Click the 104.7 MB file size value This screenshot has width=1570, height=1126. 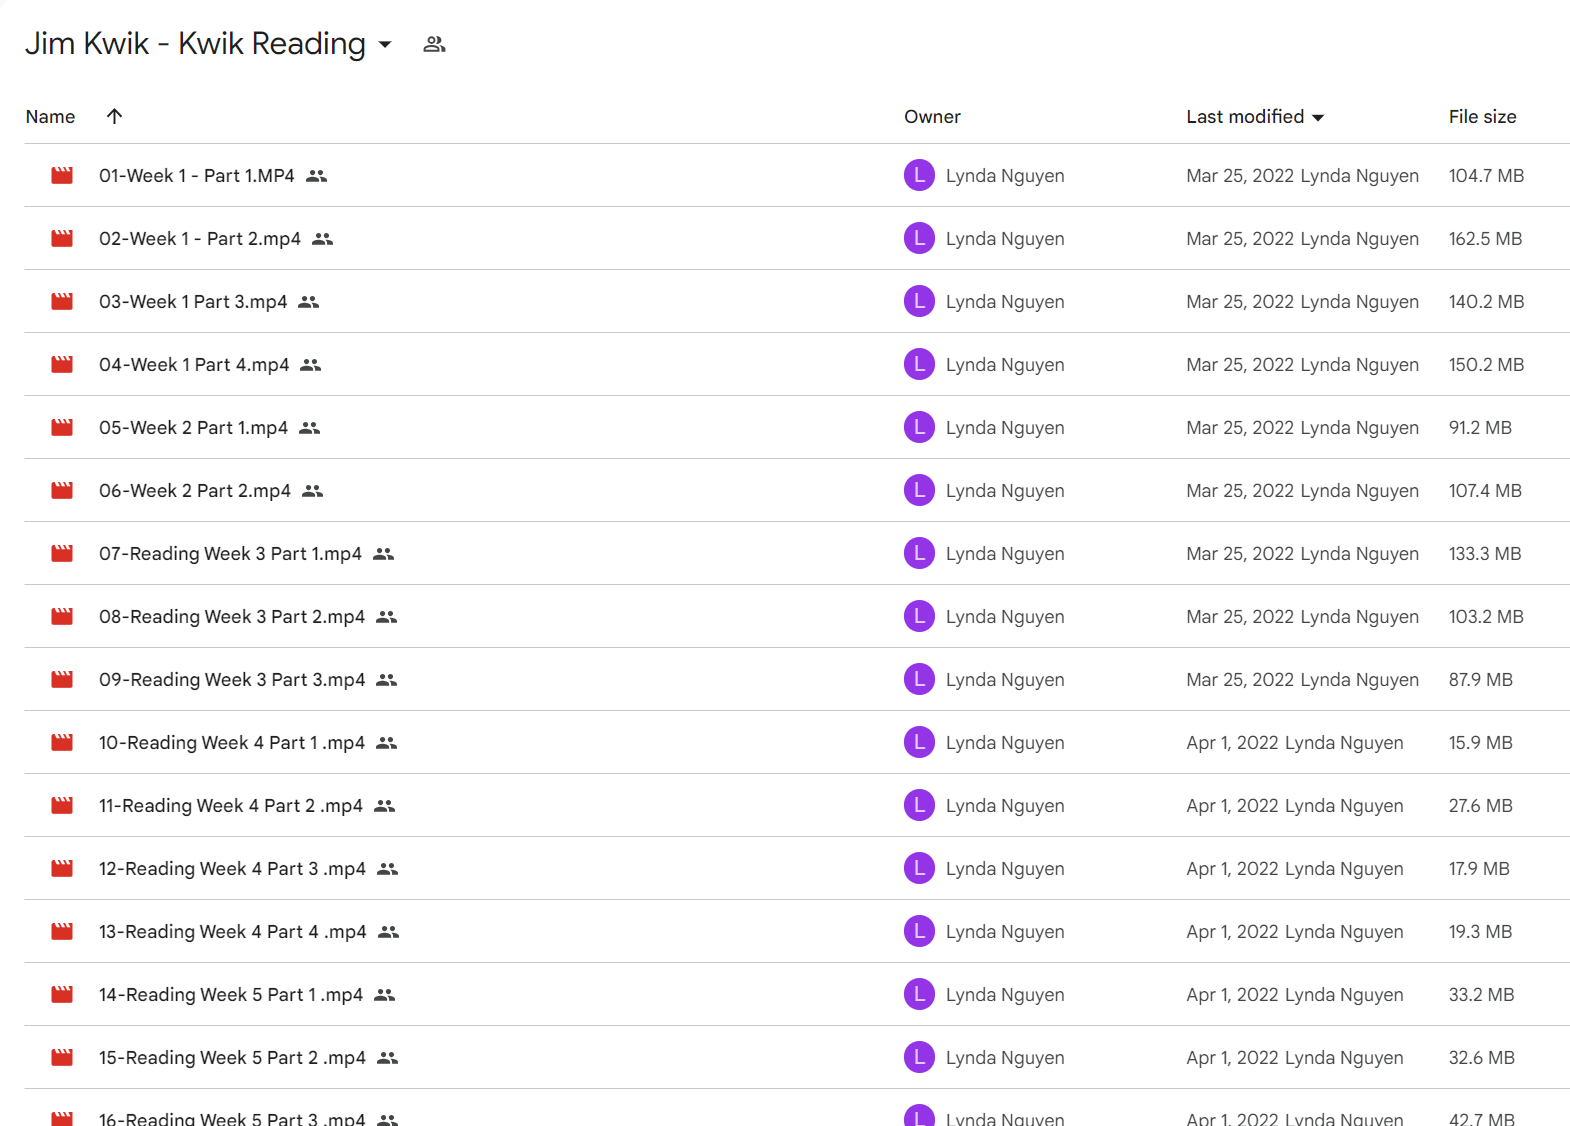point(1486,175)
